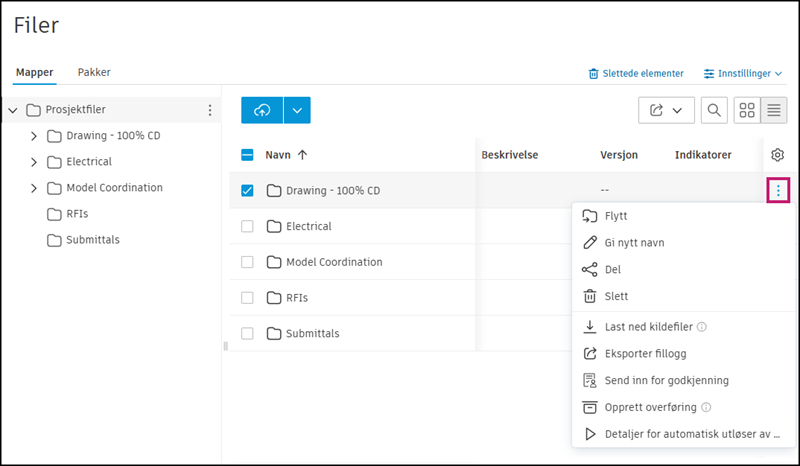Screen dimensions: 800x466
Task: Switch to grid view layout
Action: point(747,110)
